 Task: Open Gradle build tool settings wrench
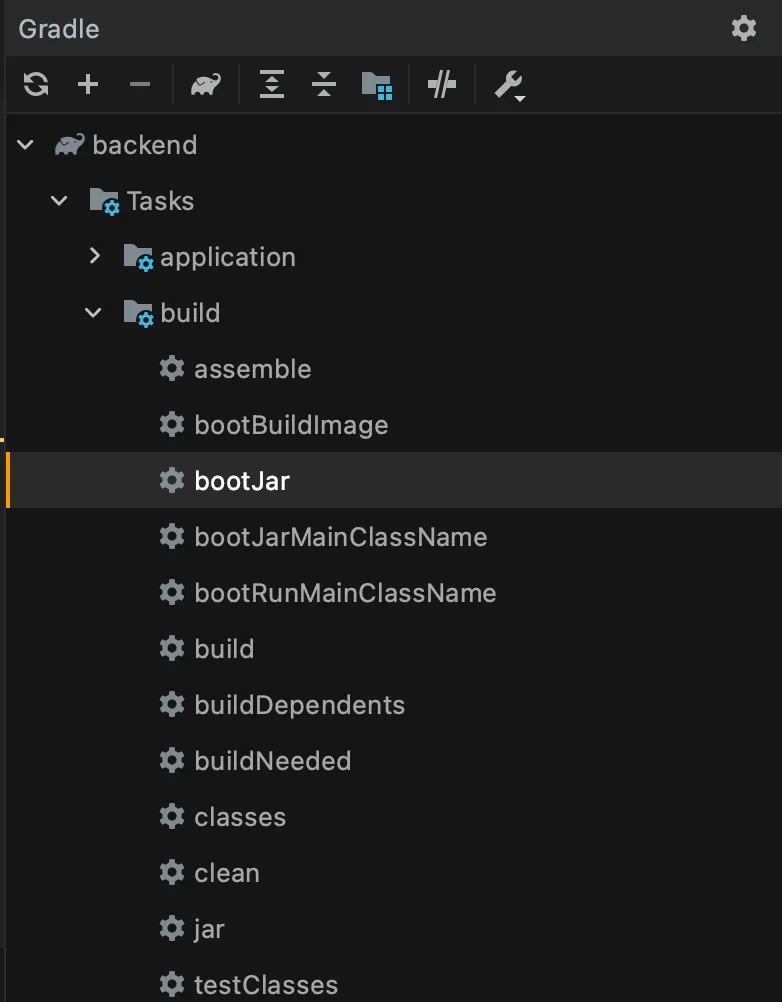pos(509,85)
